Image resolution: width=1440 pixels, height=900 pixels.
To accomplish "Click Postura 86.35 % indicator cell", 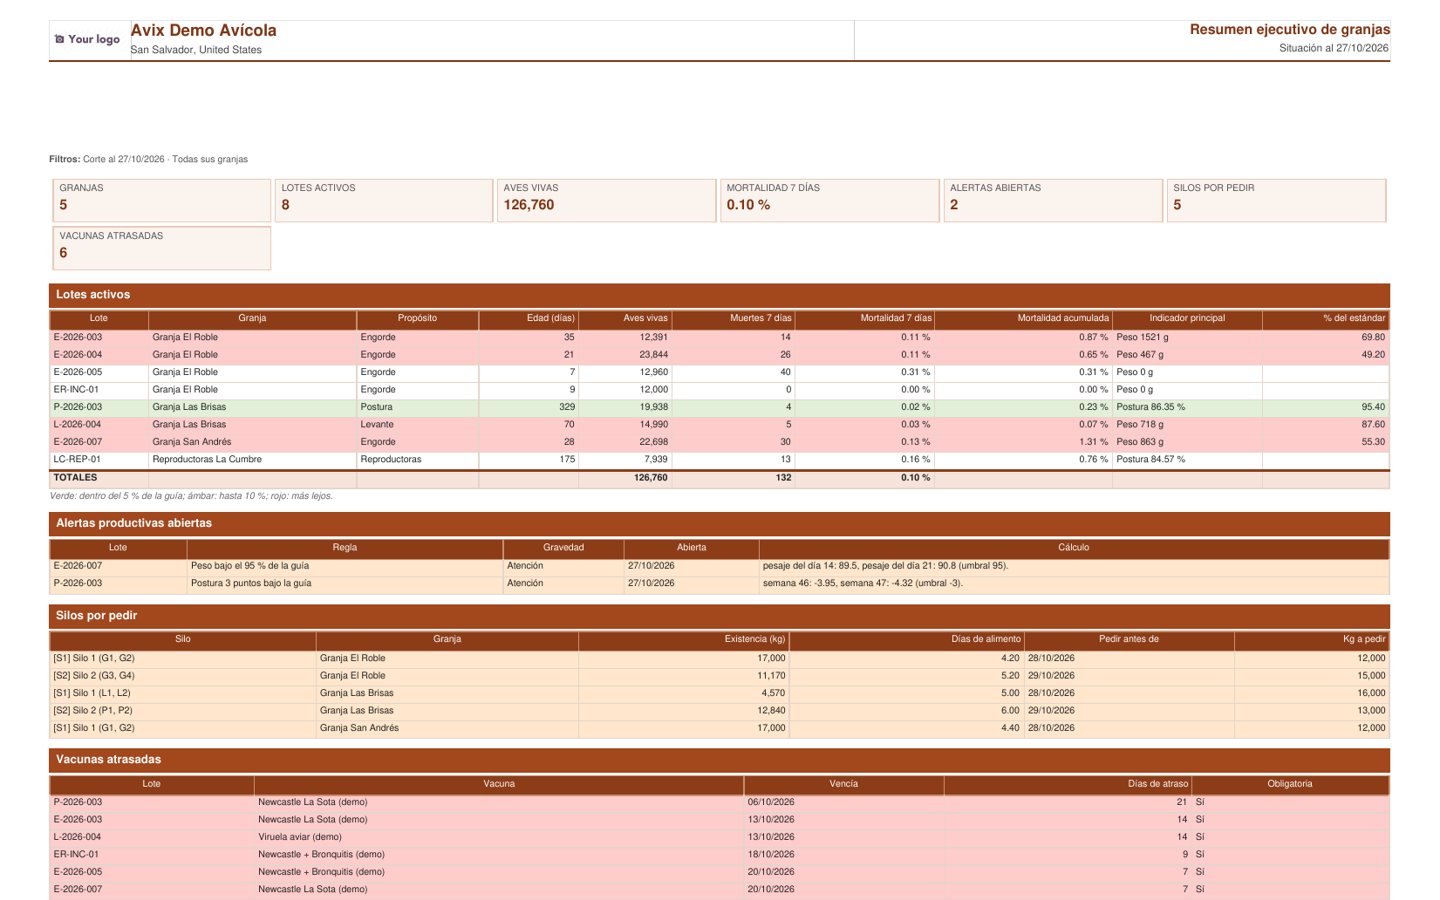I will (1187, 407).
